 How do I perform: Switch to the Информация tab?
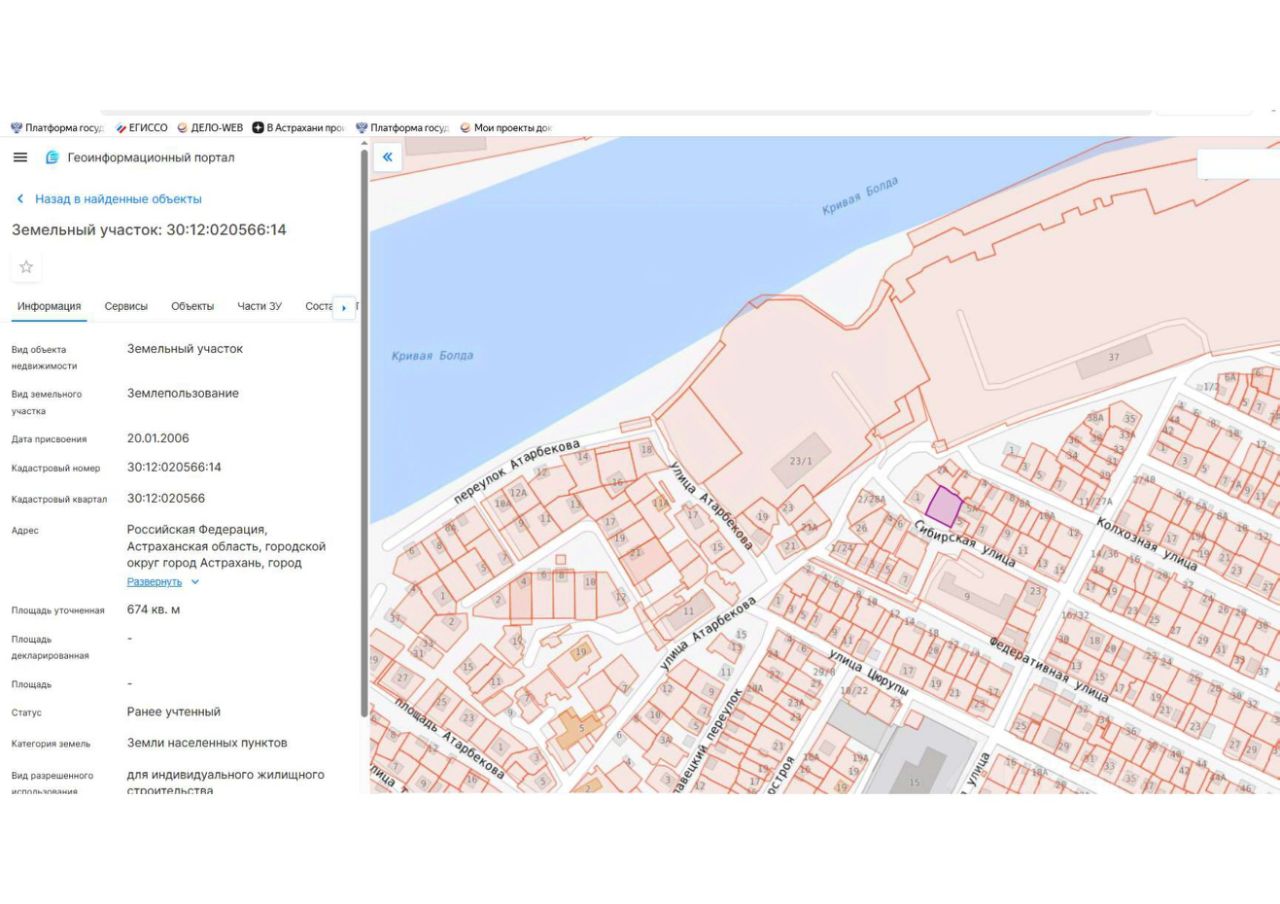click(x=49, y=306)
